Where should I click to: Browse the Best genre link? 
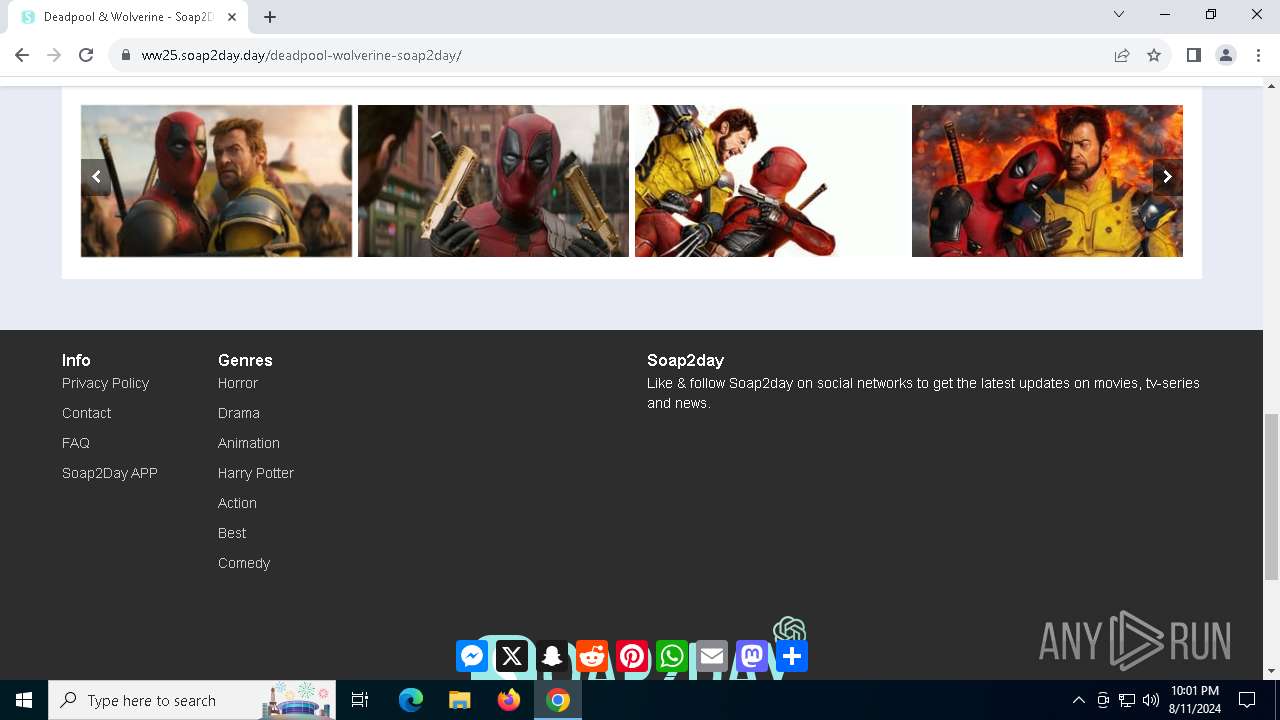(x=232, y=533)
